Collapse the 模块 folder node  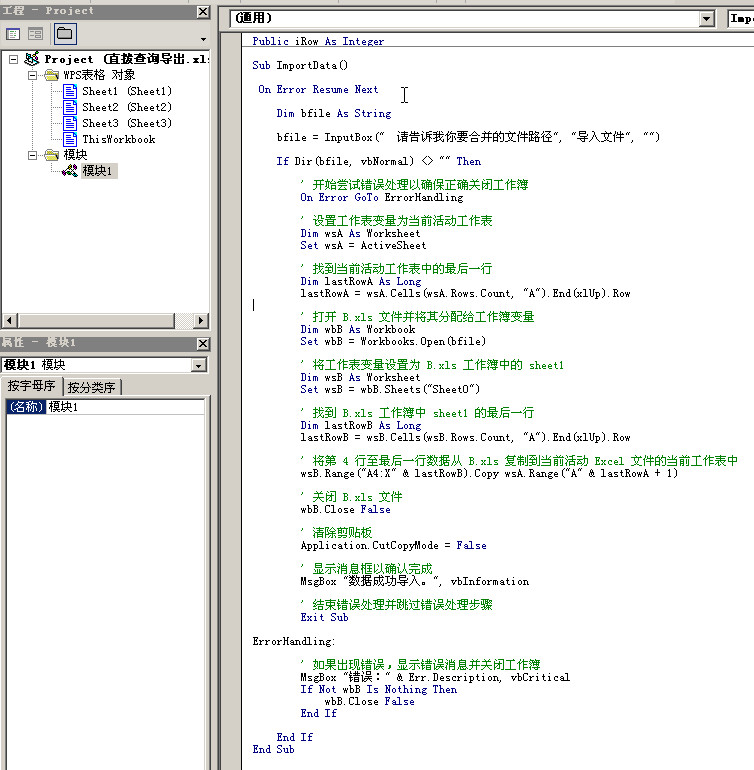(x=32, y=155)
